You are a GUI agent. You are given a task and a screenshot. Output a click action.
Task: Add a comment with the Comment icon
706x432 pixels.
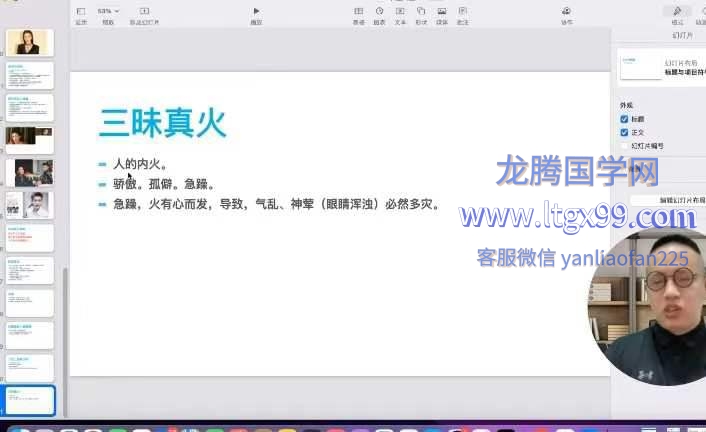462,12
